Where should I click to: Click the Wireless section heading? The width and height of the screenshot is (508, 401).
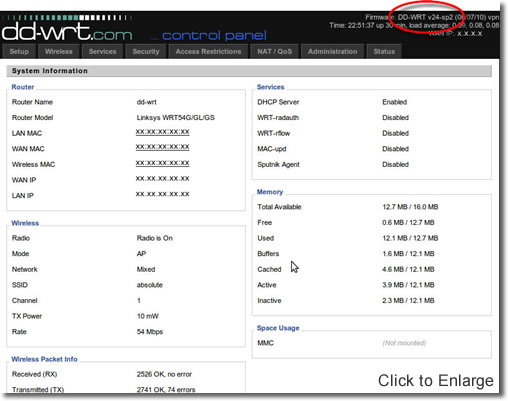25,223
